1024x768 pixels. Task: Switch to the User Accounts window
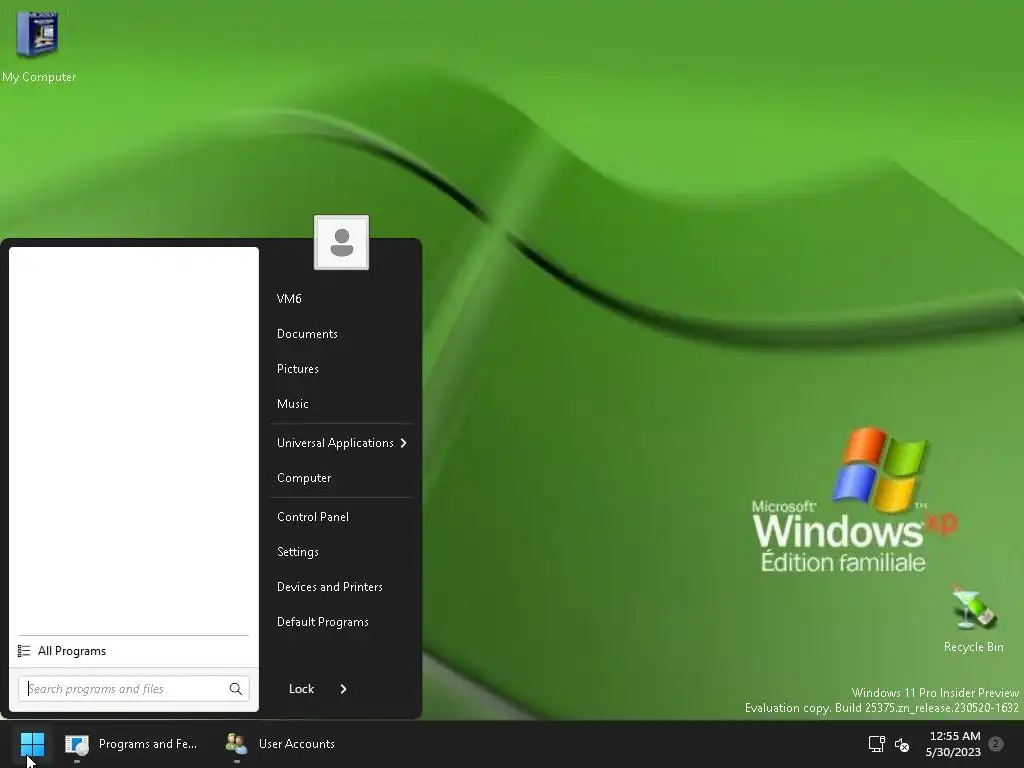click(x=281, y=744)
